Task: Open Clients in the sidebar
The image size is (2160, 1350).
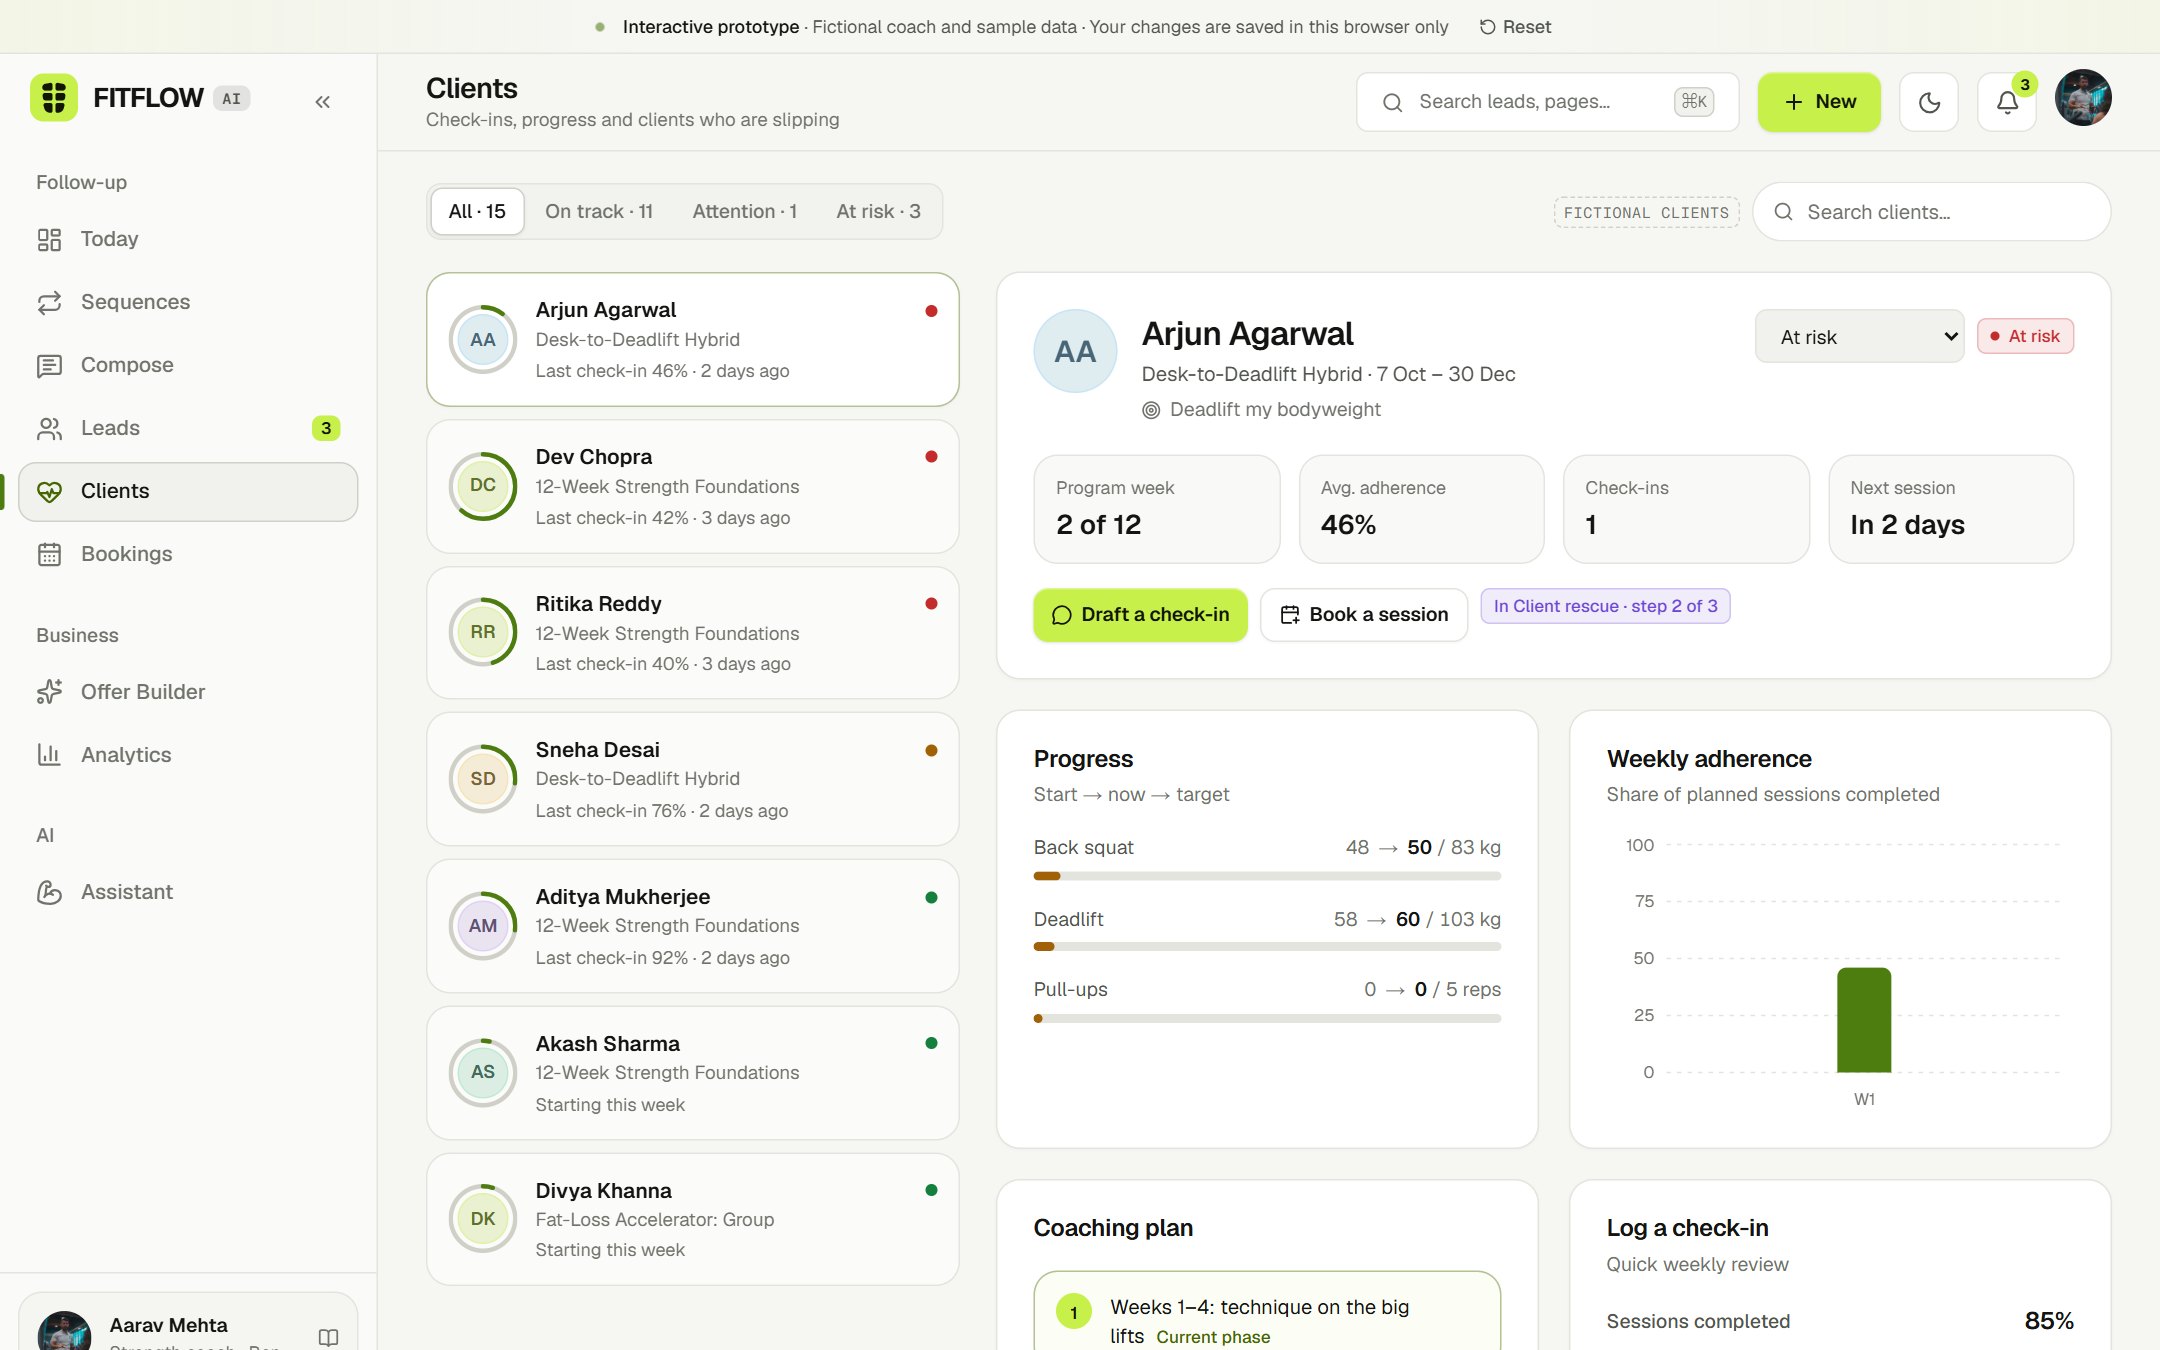Action: pyautogui.click(x=188, y=491)
